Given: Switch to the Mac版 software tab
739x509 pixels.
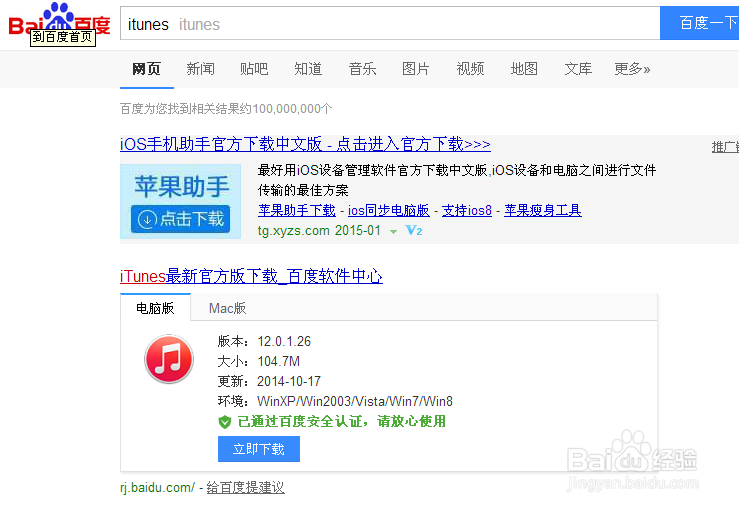Looking at the screenshot, I should pos(227,308).
